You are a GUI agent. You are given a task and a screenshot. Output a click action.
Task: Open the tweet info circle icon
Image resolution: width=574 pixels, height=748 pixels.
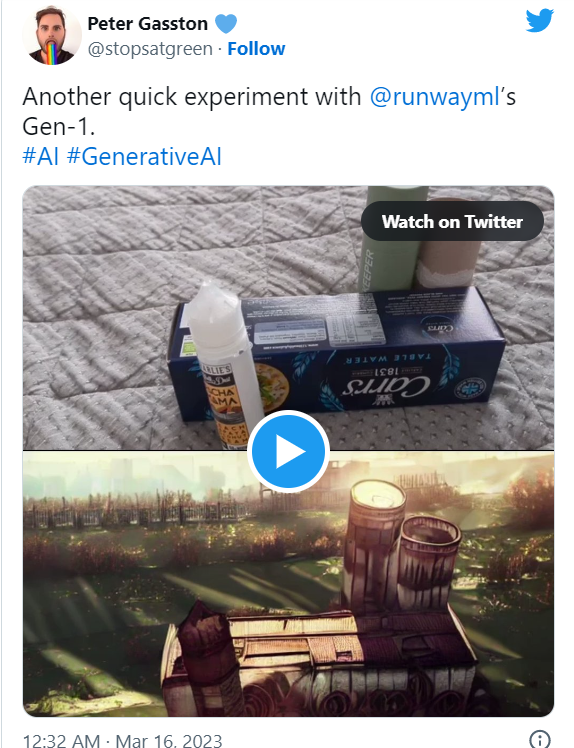tap(540, 739)
